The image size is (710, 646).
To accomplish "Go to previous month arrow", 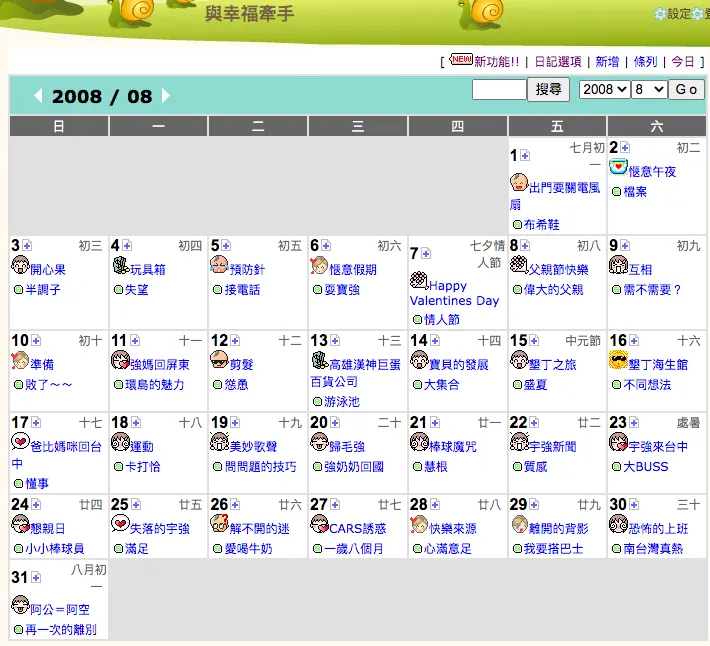I will point(38,96).
